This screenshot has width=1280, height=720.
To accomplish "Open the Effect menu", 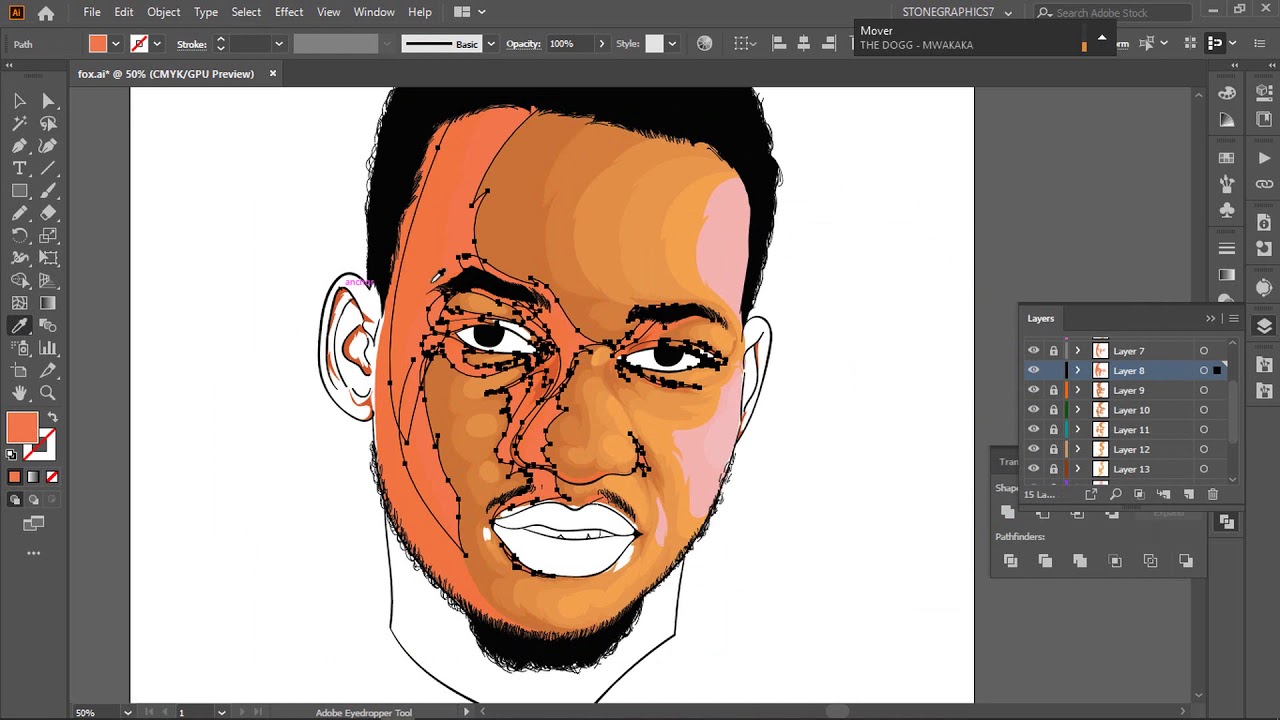I will [289, 12].
